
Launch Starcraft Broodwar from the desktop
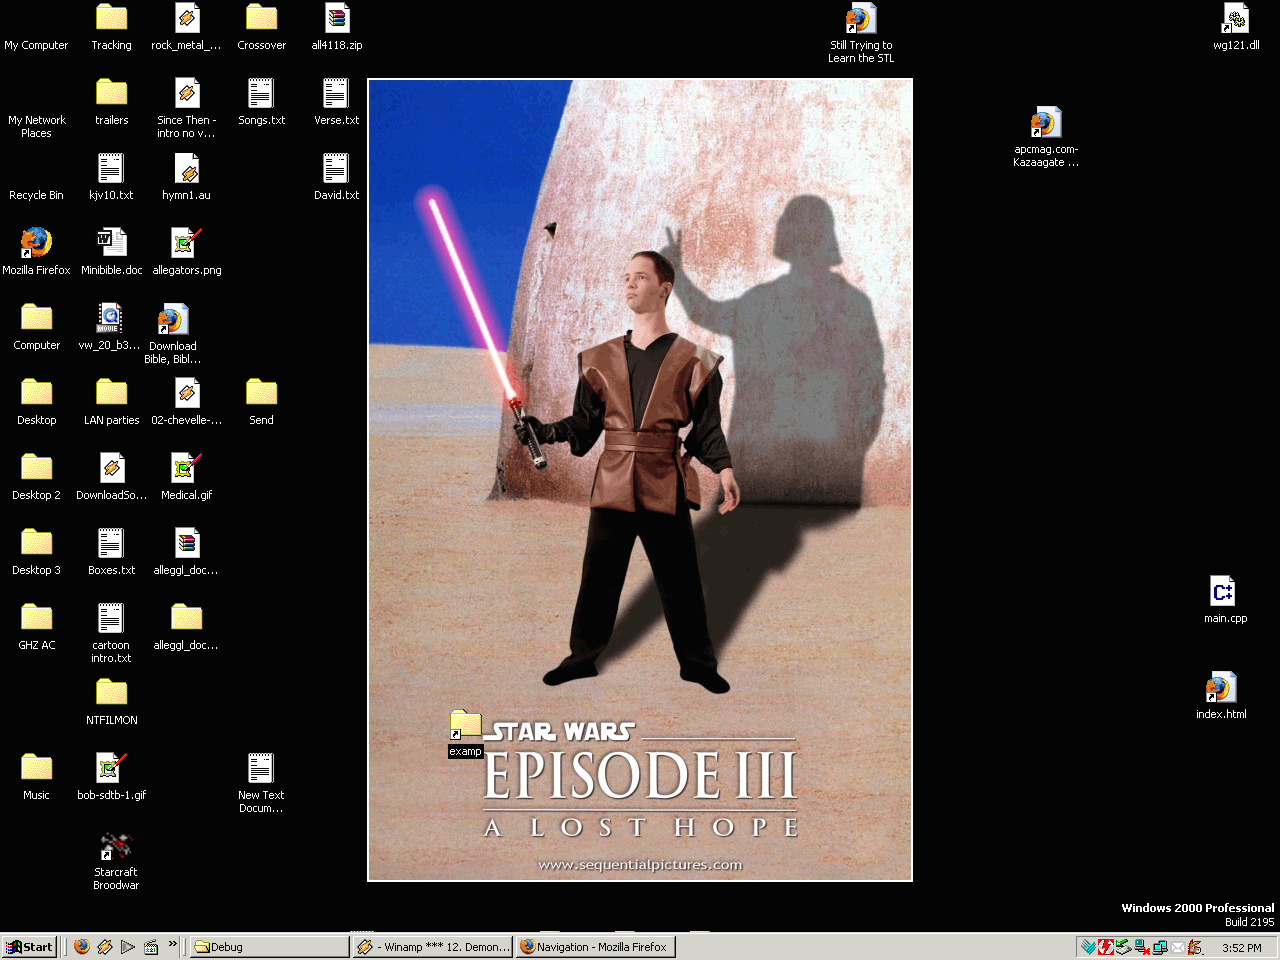[116, 847]
